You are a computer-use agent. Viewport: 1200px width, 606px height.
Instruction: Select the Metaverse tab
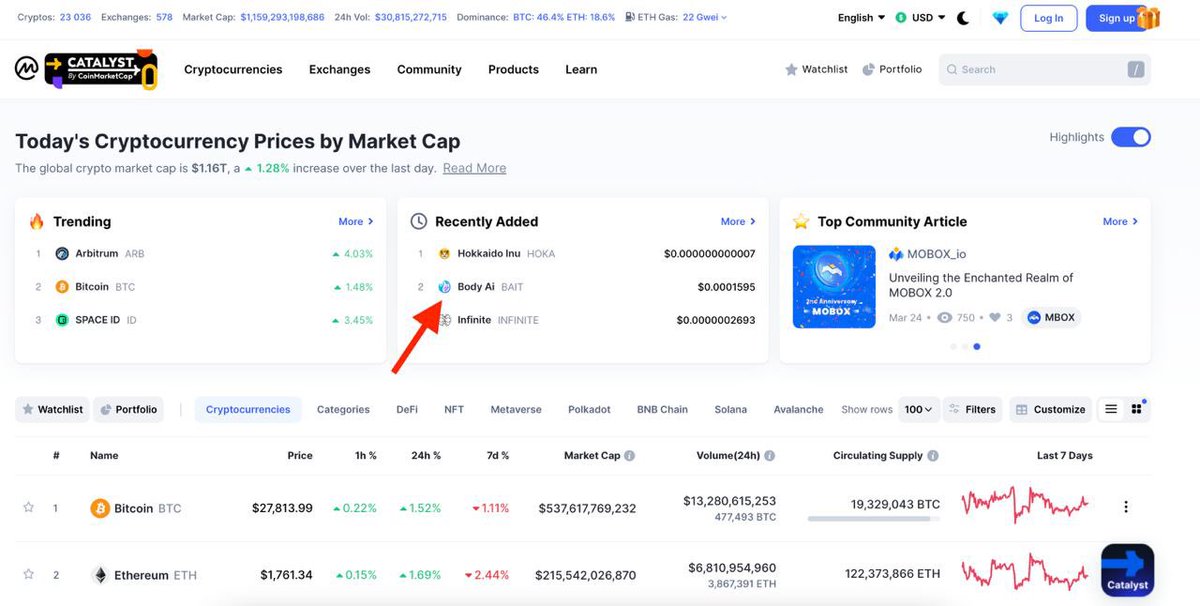(516, 409)
